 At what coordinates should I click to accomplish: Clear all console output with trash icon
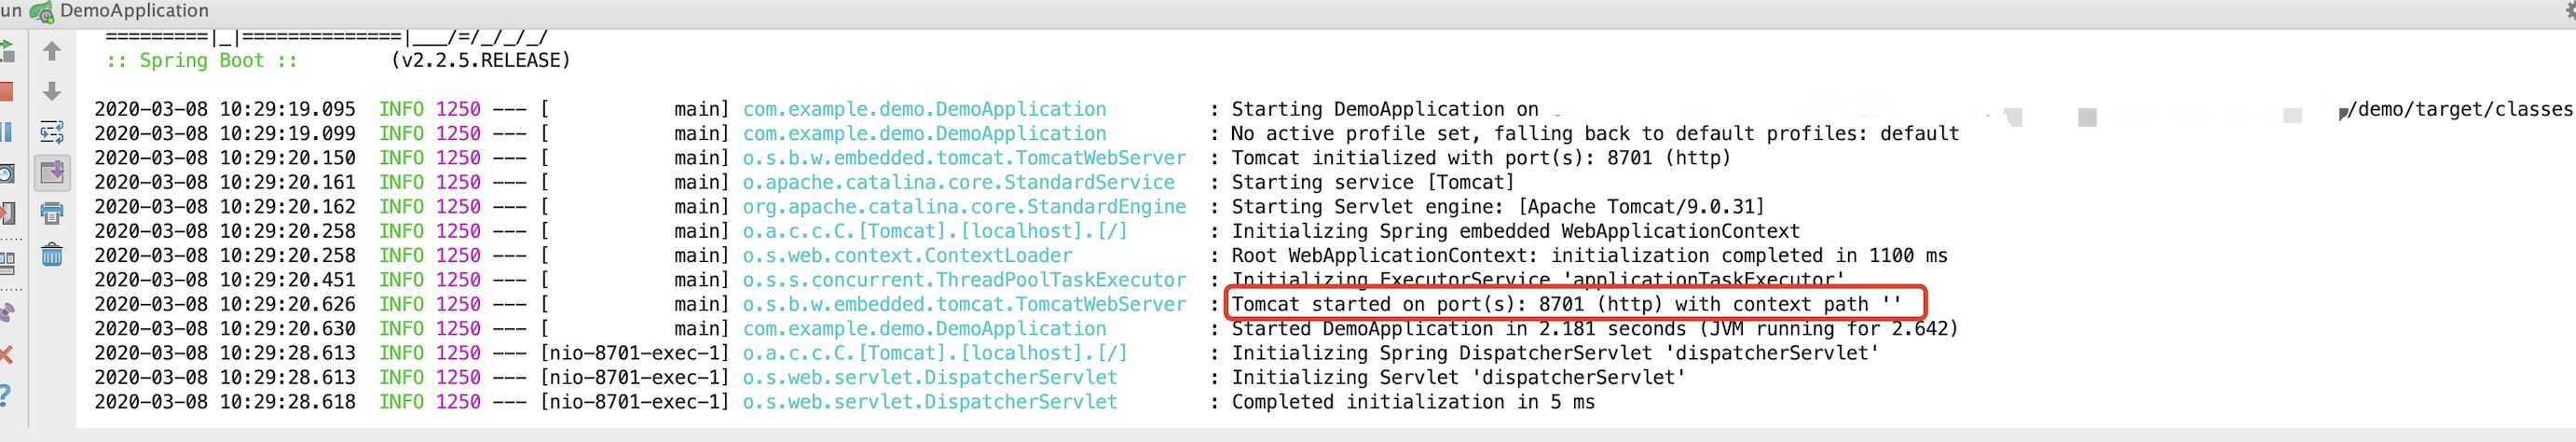click(52, 254)
